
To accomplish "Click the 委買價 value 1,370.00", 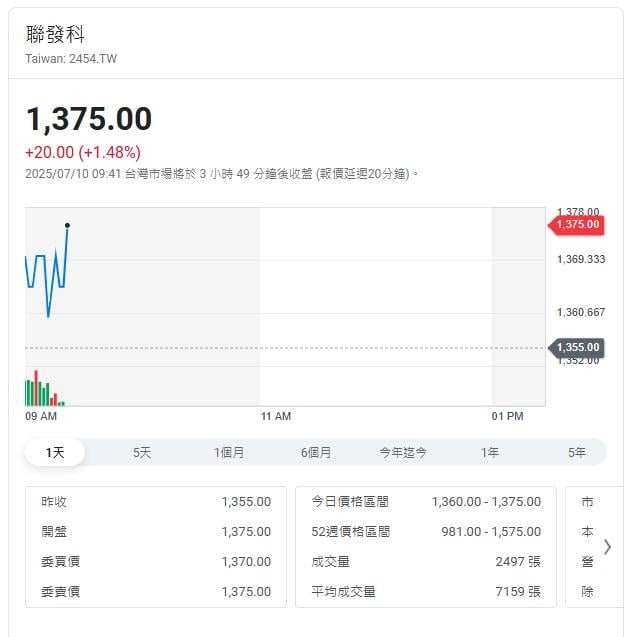I will (246, 562).
